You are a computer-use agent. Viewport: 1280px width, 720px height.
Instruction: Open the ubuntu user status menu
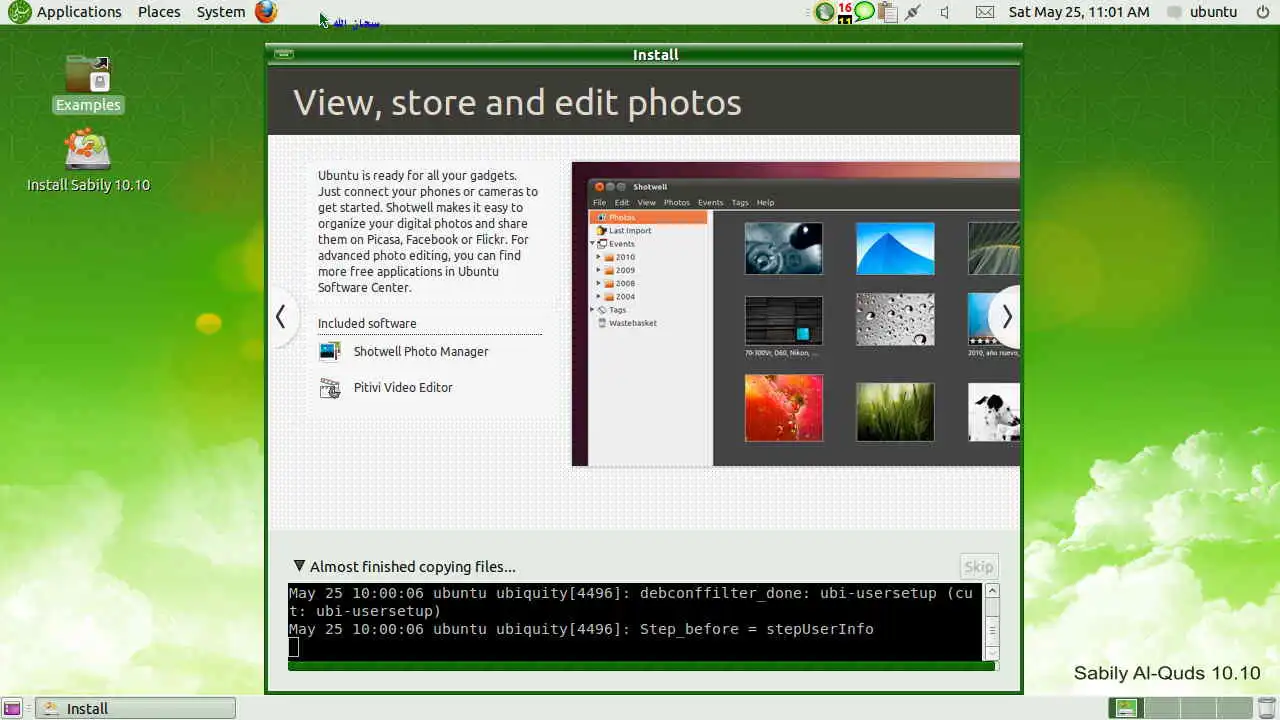[x=1202, y=12]
